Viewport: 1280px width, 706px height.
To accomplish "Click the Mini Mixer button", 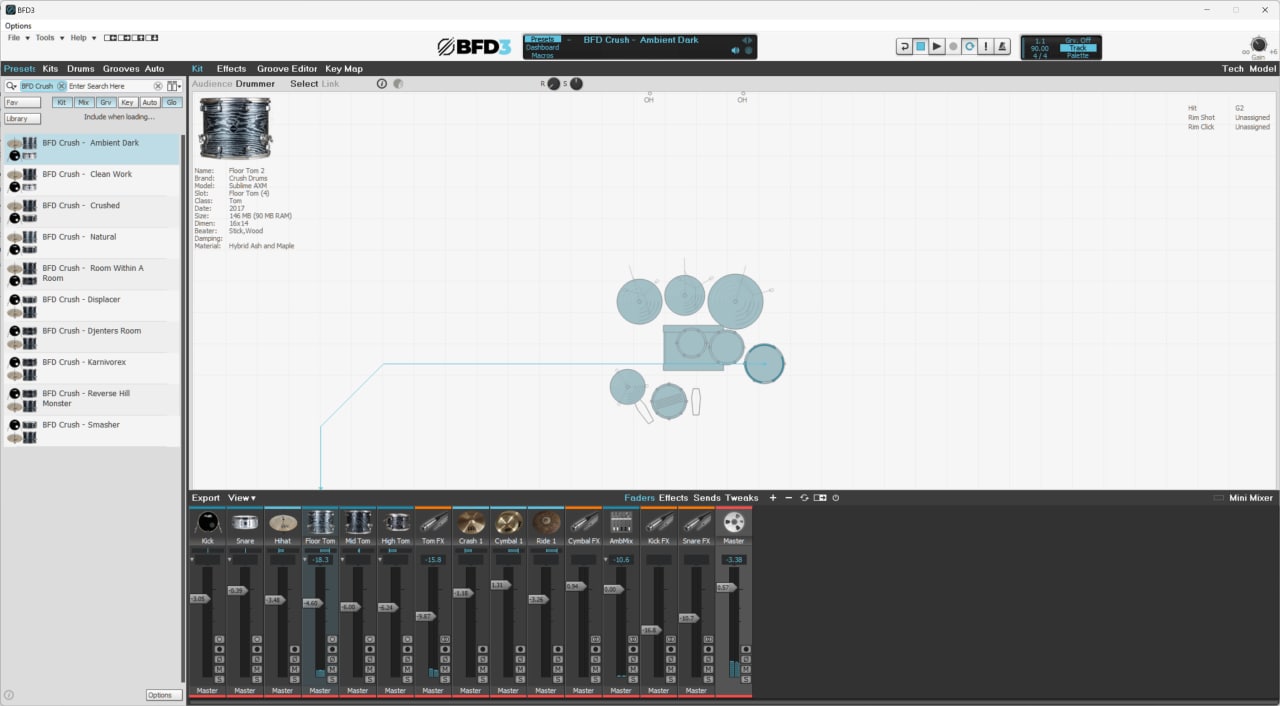I will pyautogui.click(x=1251, y=498).
